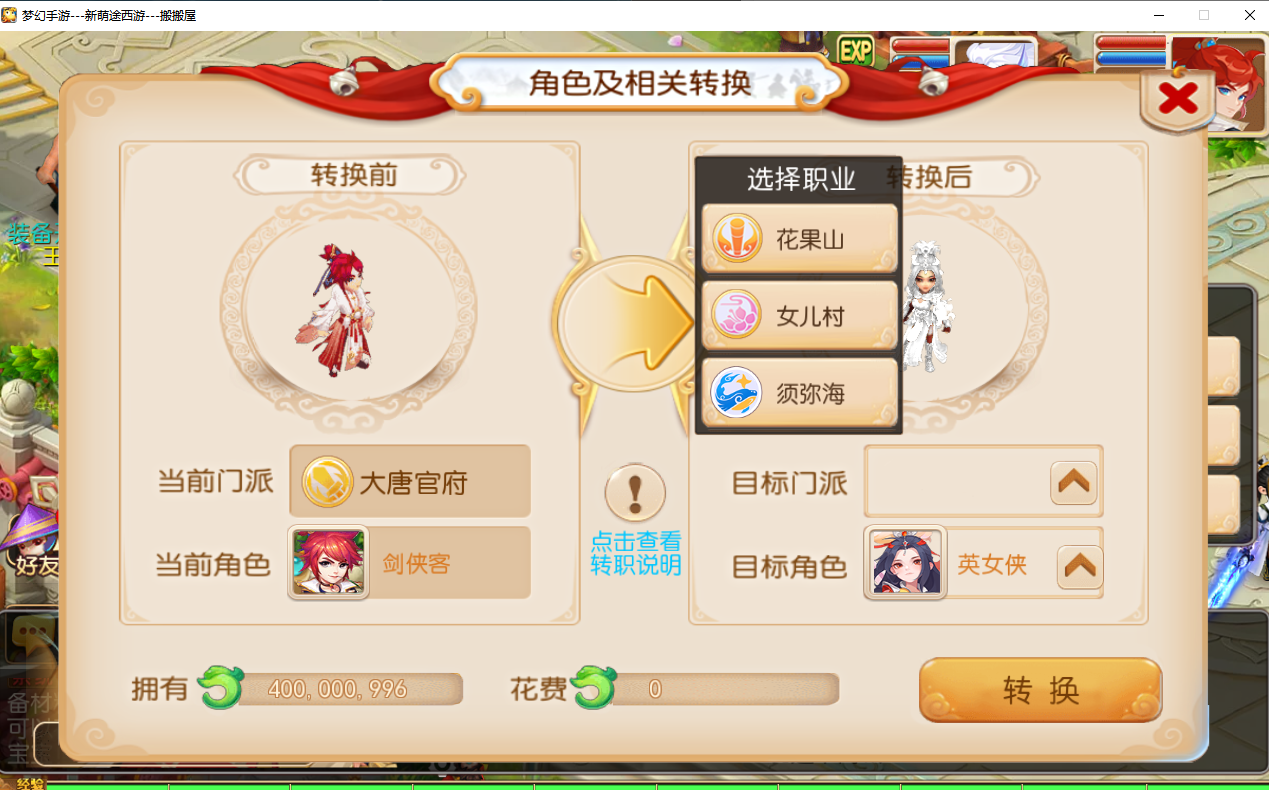Open the empty 目标门派 selection field
1269x790 pixels.
[x=983, y=483]
